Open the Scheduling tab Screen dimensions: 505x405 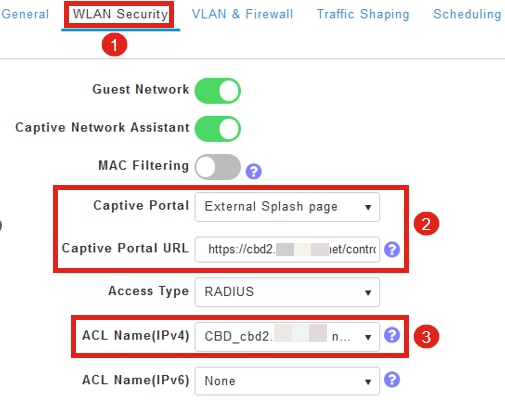tap(467, 14)
